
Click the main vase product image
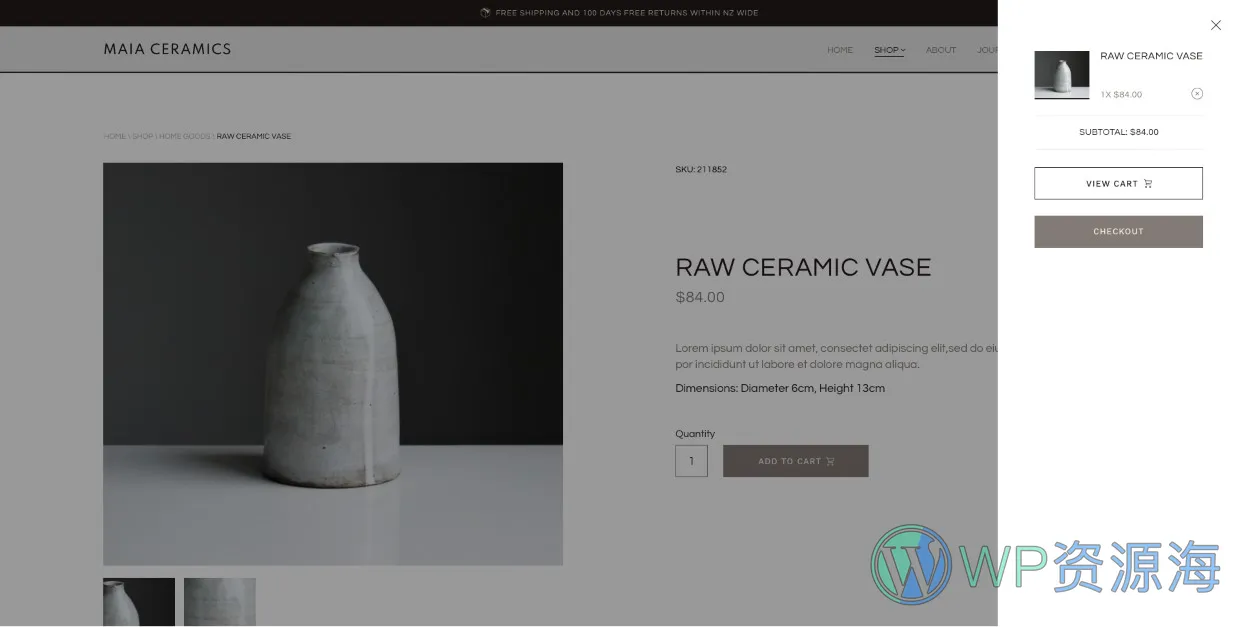(333, 364)
